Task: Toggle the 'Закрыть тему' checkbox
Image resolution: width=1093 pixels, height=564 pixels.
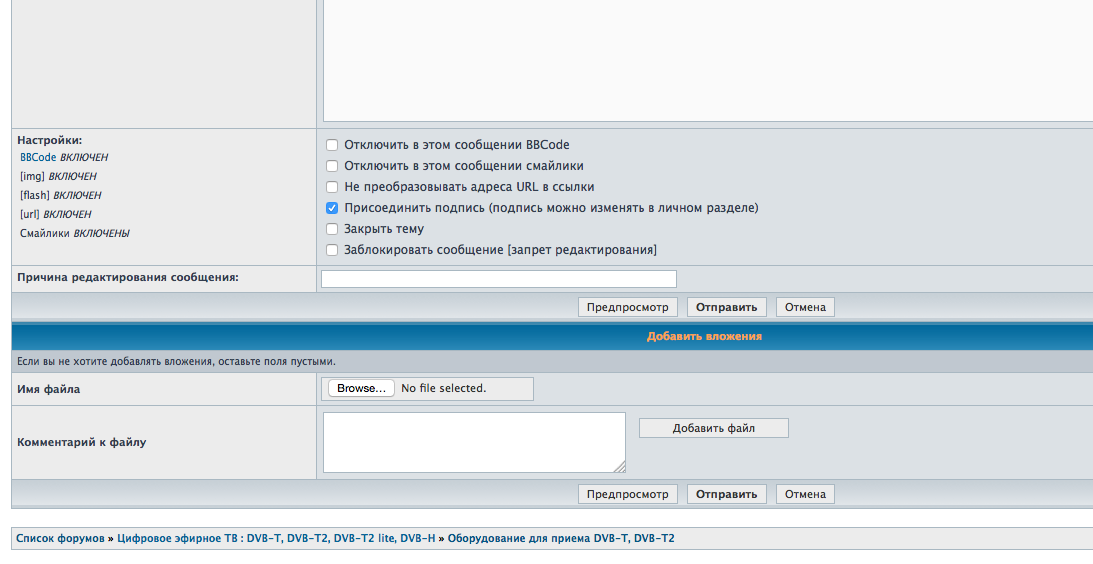Action: [x=332, y=229]
